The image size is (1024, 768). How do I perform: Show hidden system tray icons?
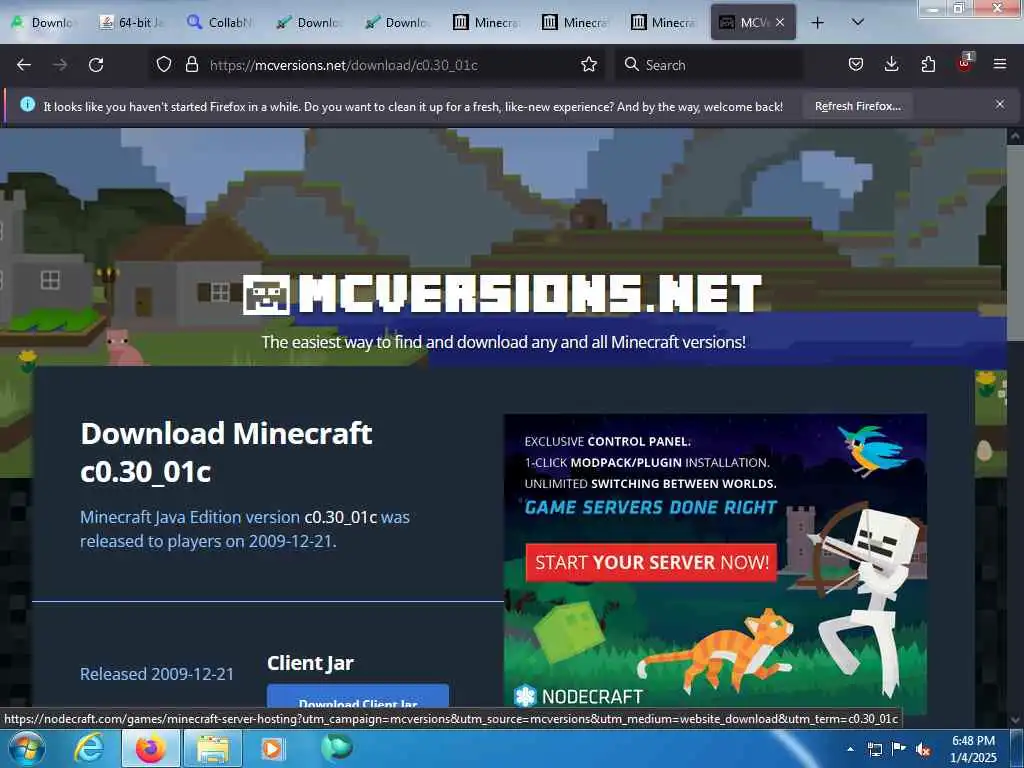tap(851, 749)
